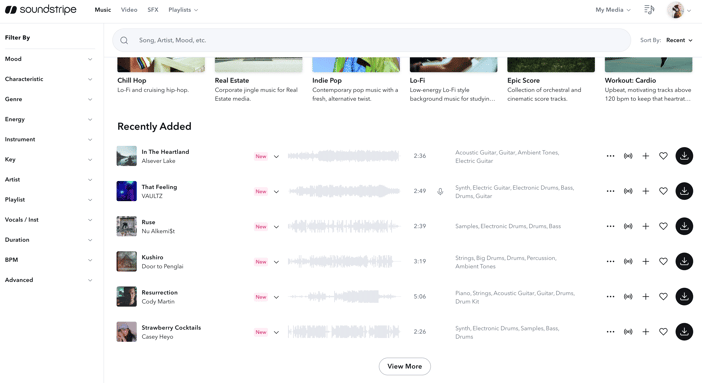
Task: Click the View More button
Action: pos(405,366)
